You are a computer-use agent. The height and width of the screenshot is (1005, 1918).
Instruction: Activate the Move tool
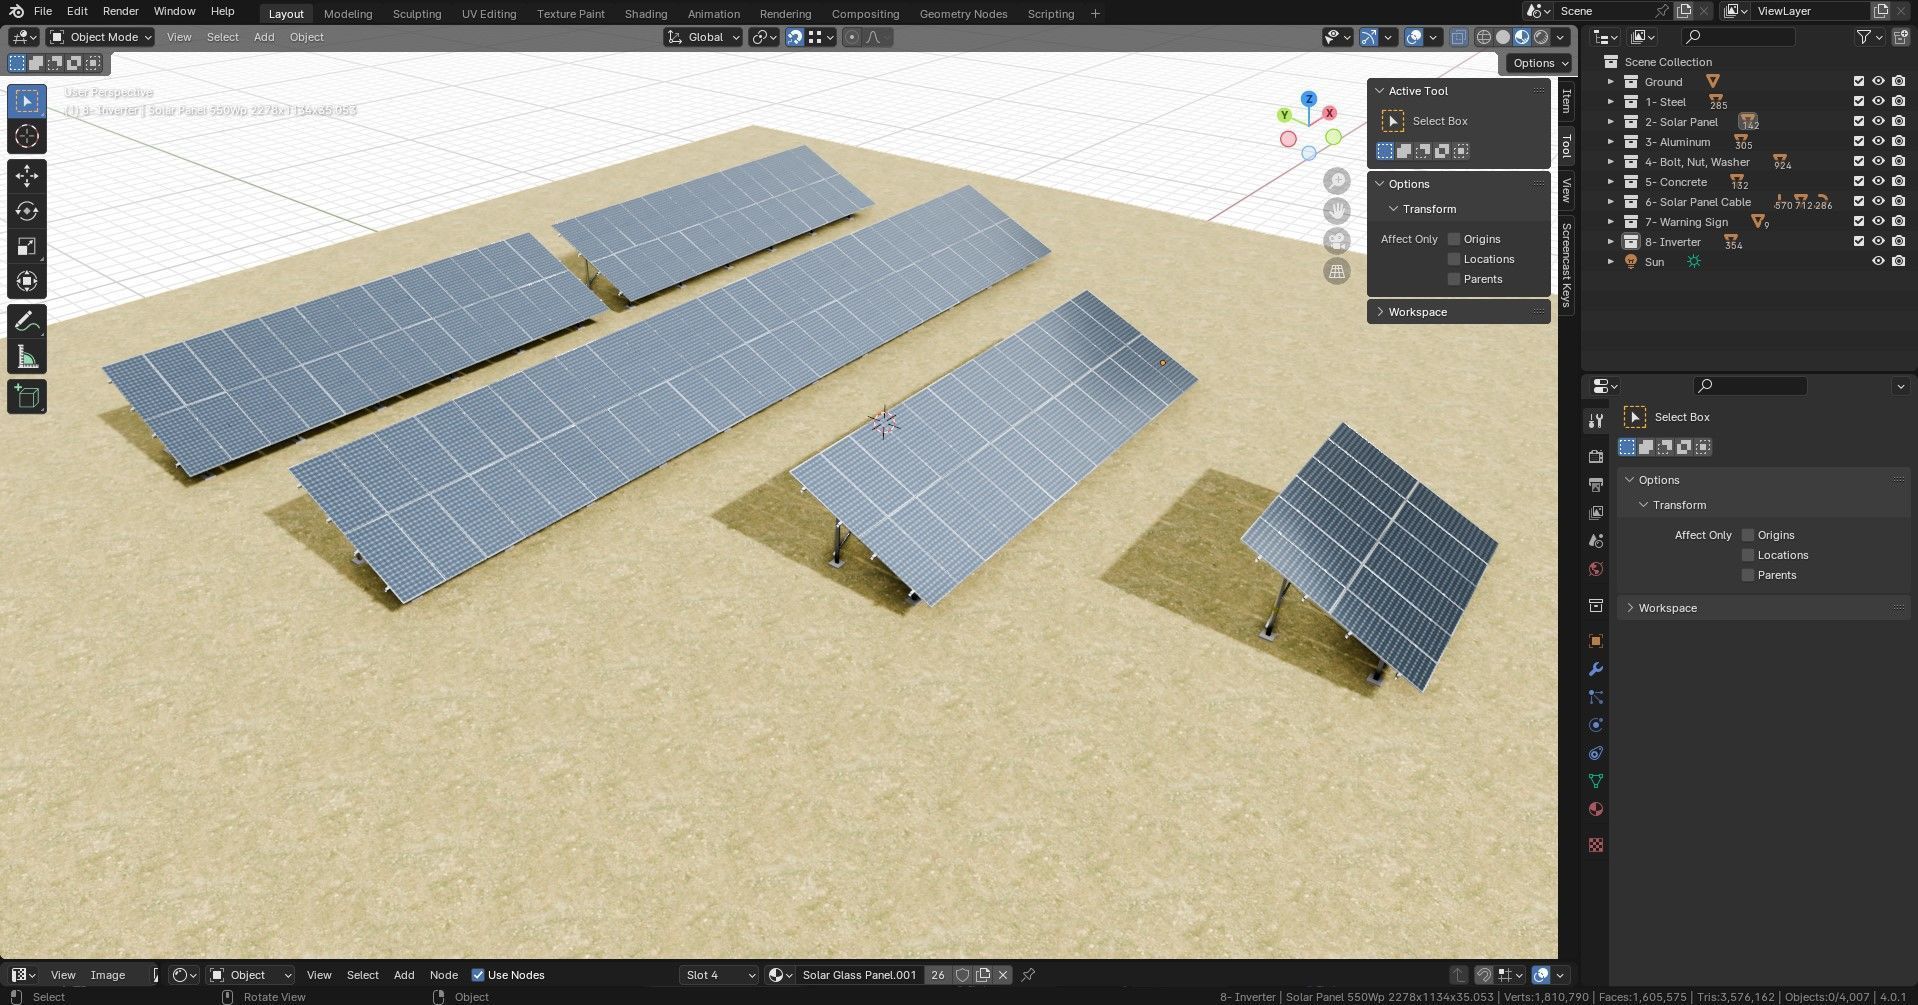coord(27,176)
